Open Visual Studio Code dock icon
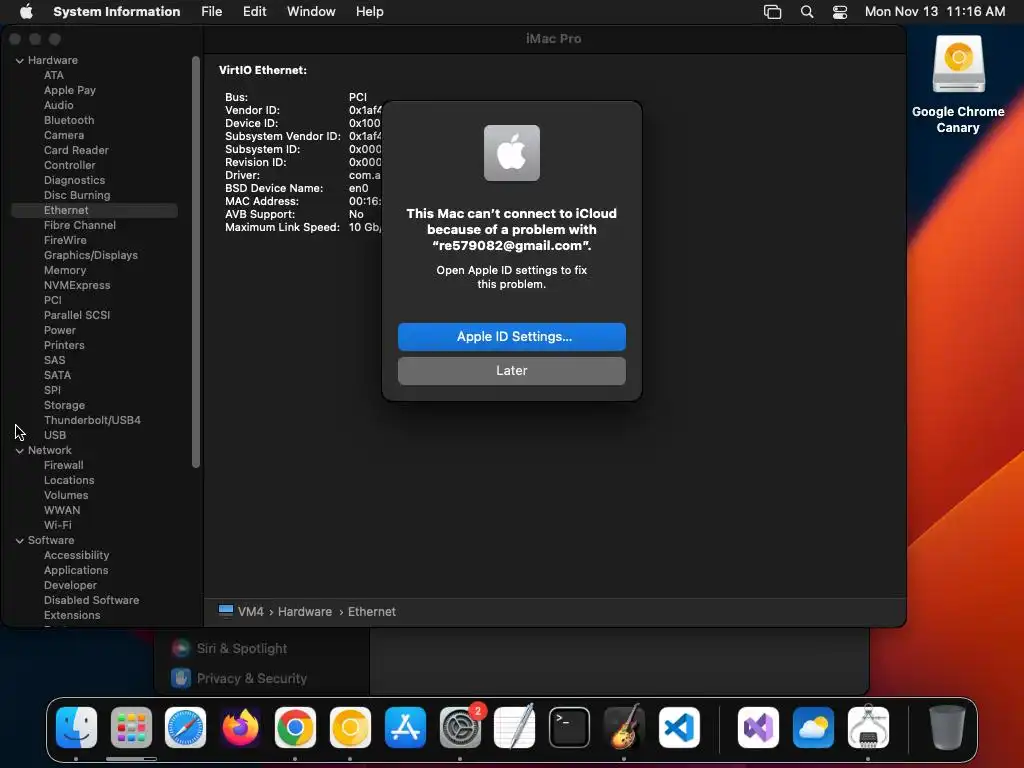This screenshot has width=1024, height=768. 679,727
